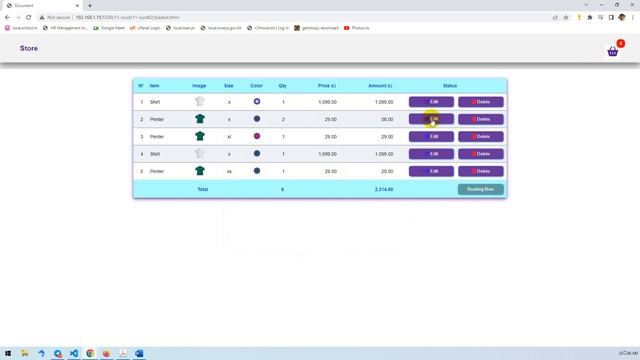Click the green shirt thumbnail in row 2
Viewport: 640px width, 360px height.
point(200,119)
